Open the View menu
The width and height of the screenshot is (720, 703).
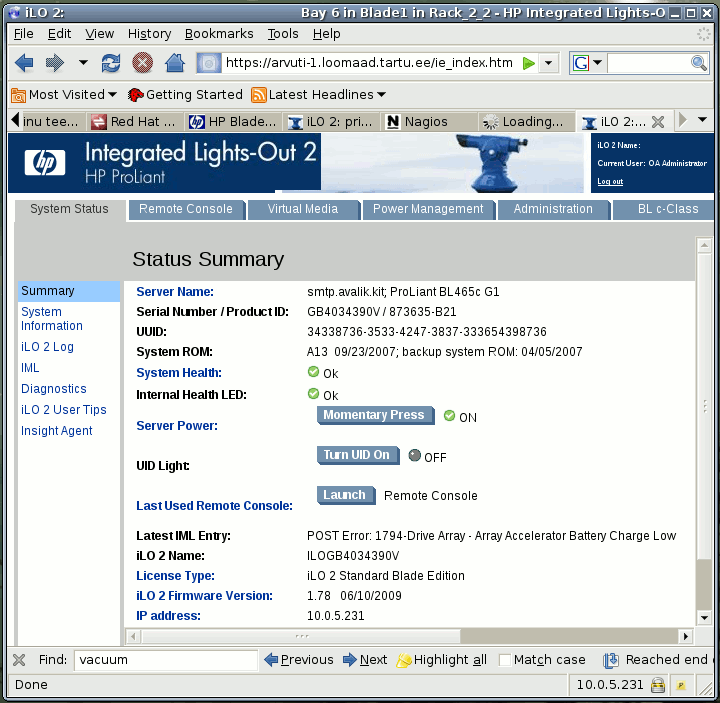99,34
